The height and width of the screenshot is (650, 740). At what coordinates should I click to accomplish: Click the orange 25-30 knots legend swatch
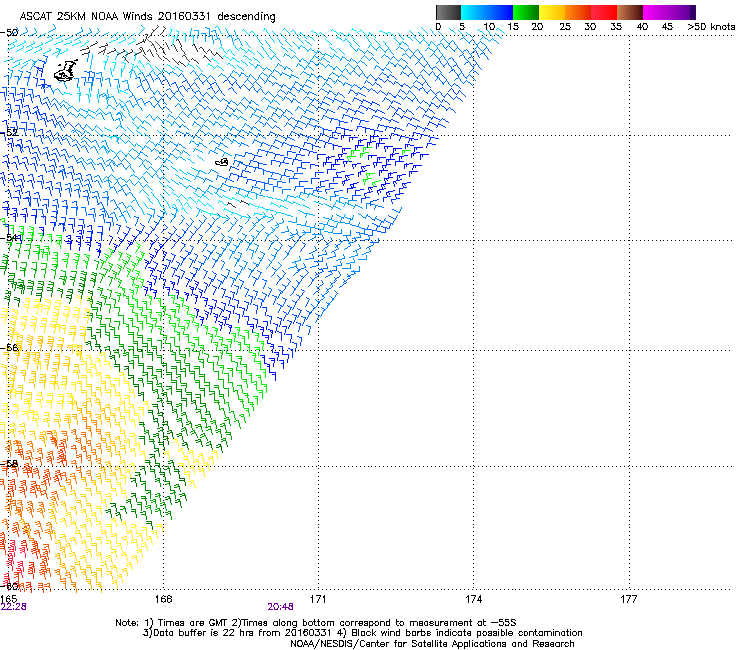[x=578, y=12]
